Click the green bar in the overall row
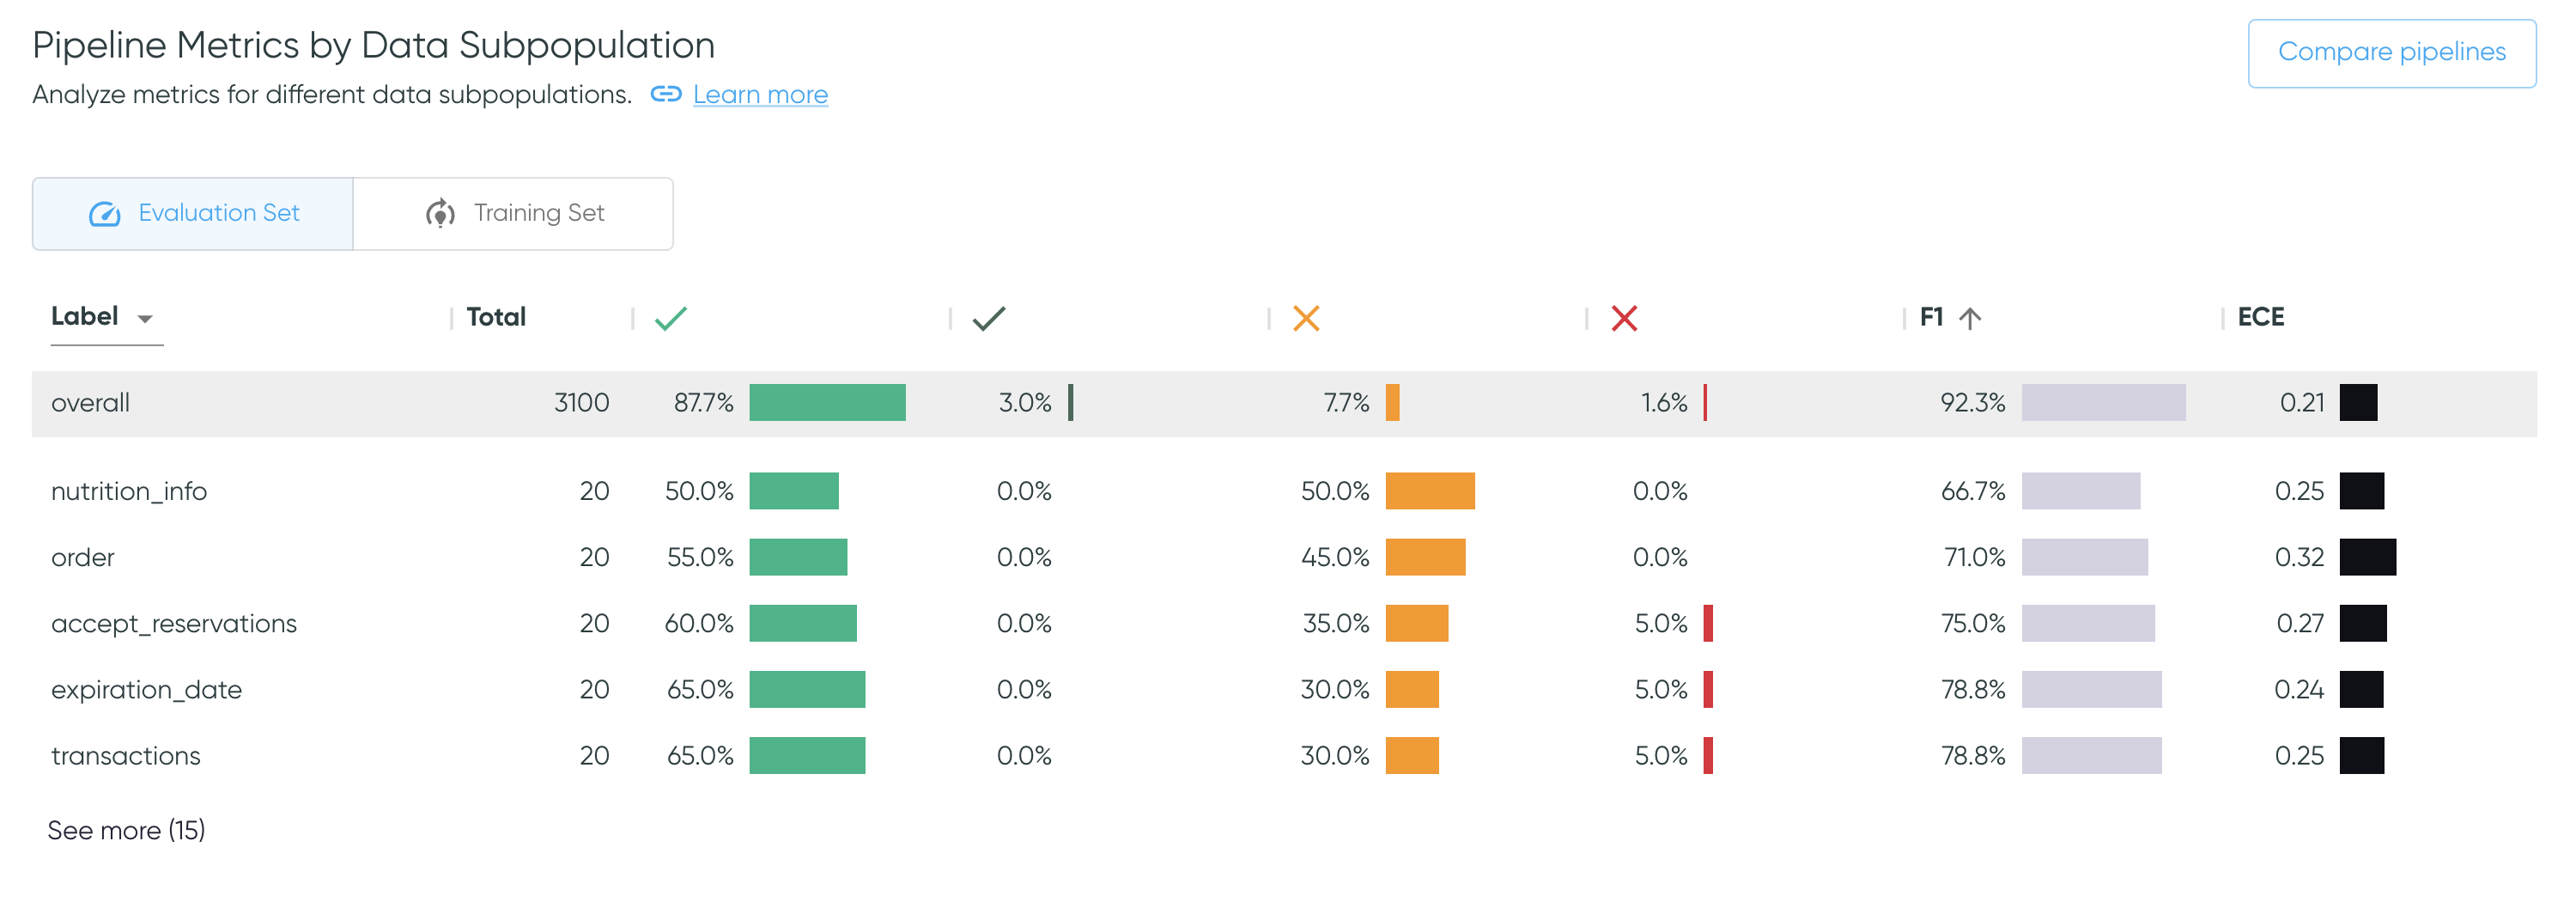The height and width of the screenshot is (902, 2576). click(827, 403)
